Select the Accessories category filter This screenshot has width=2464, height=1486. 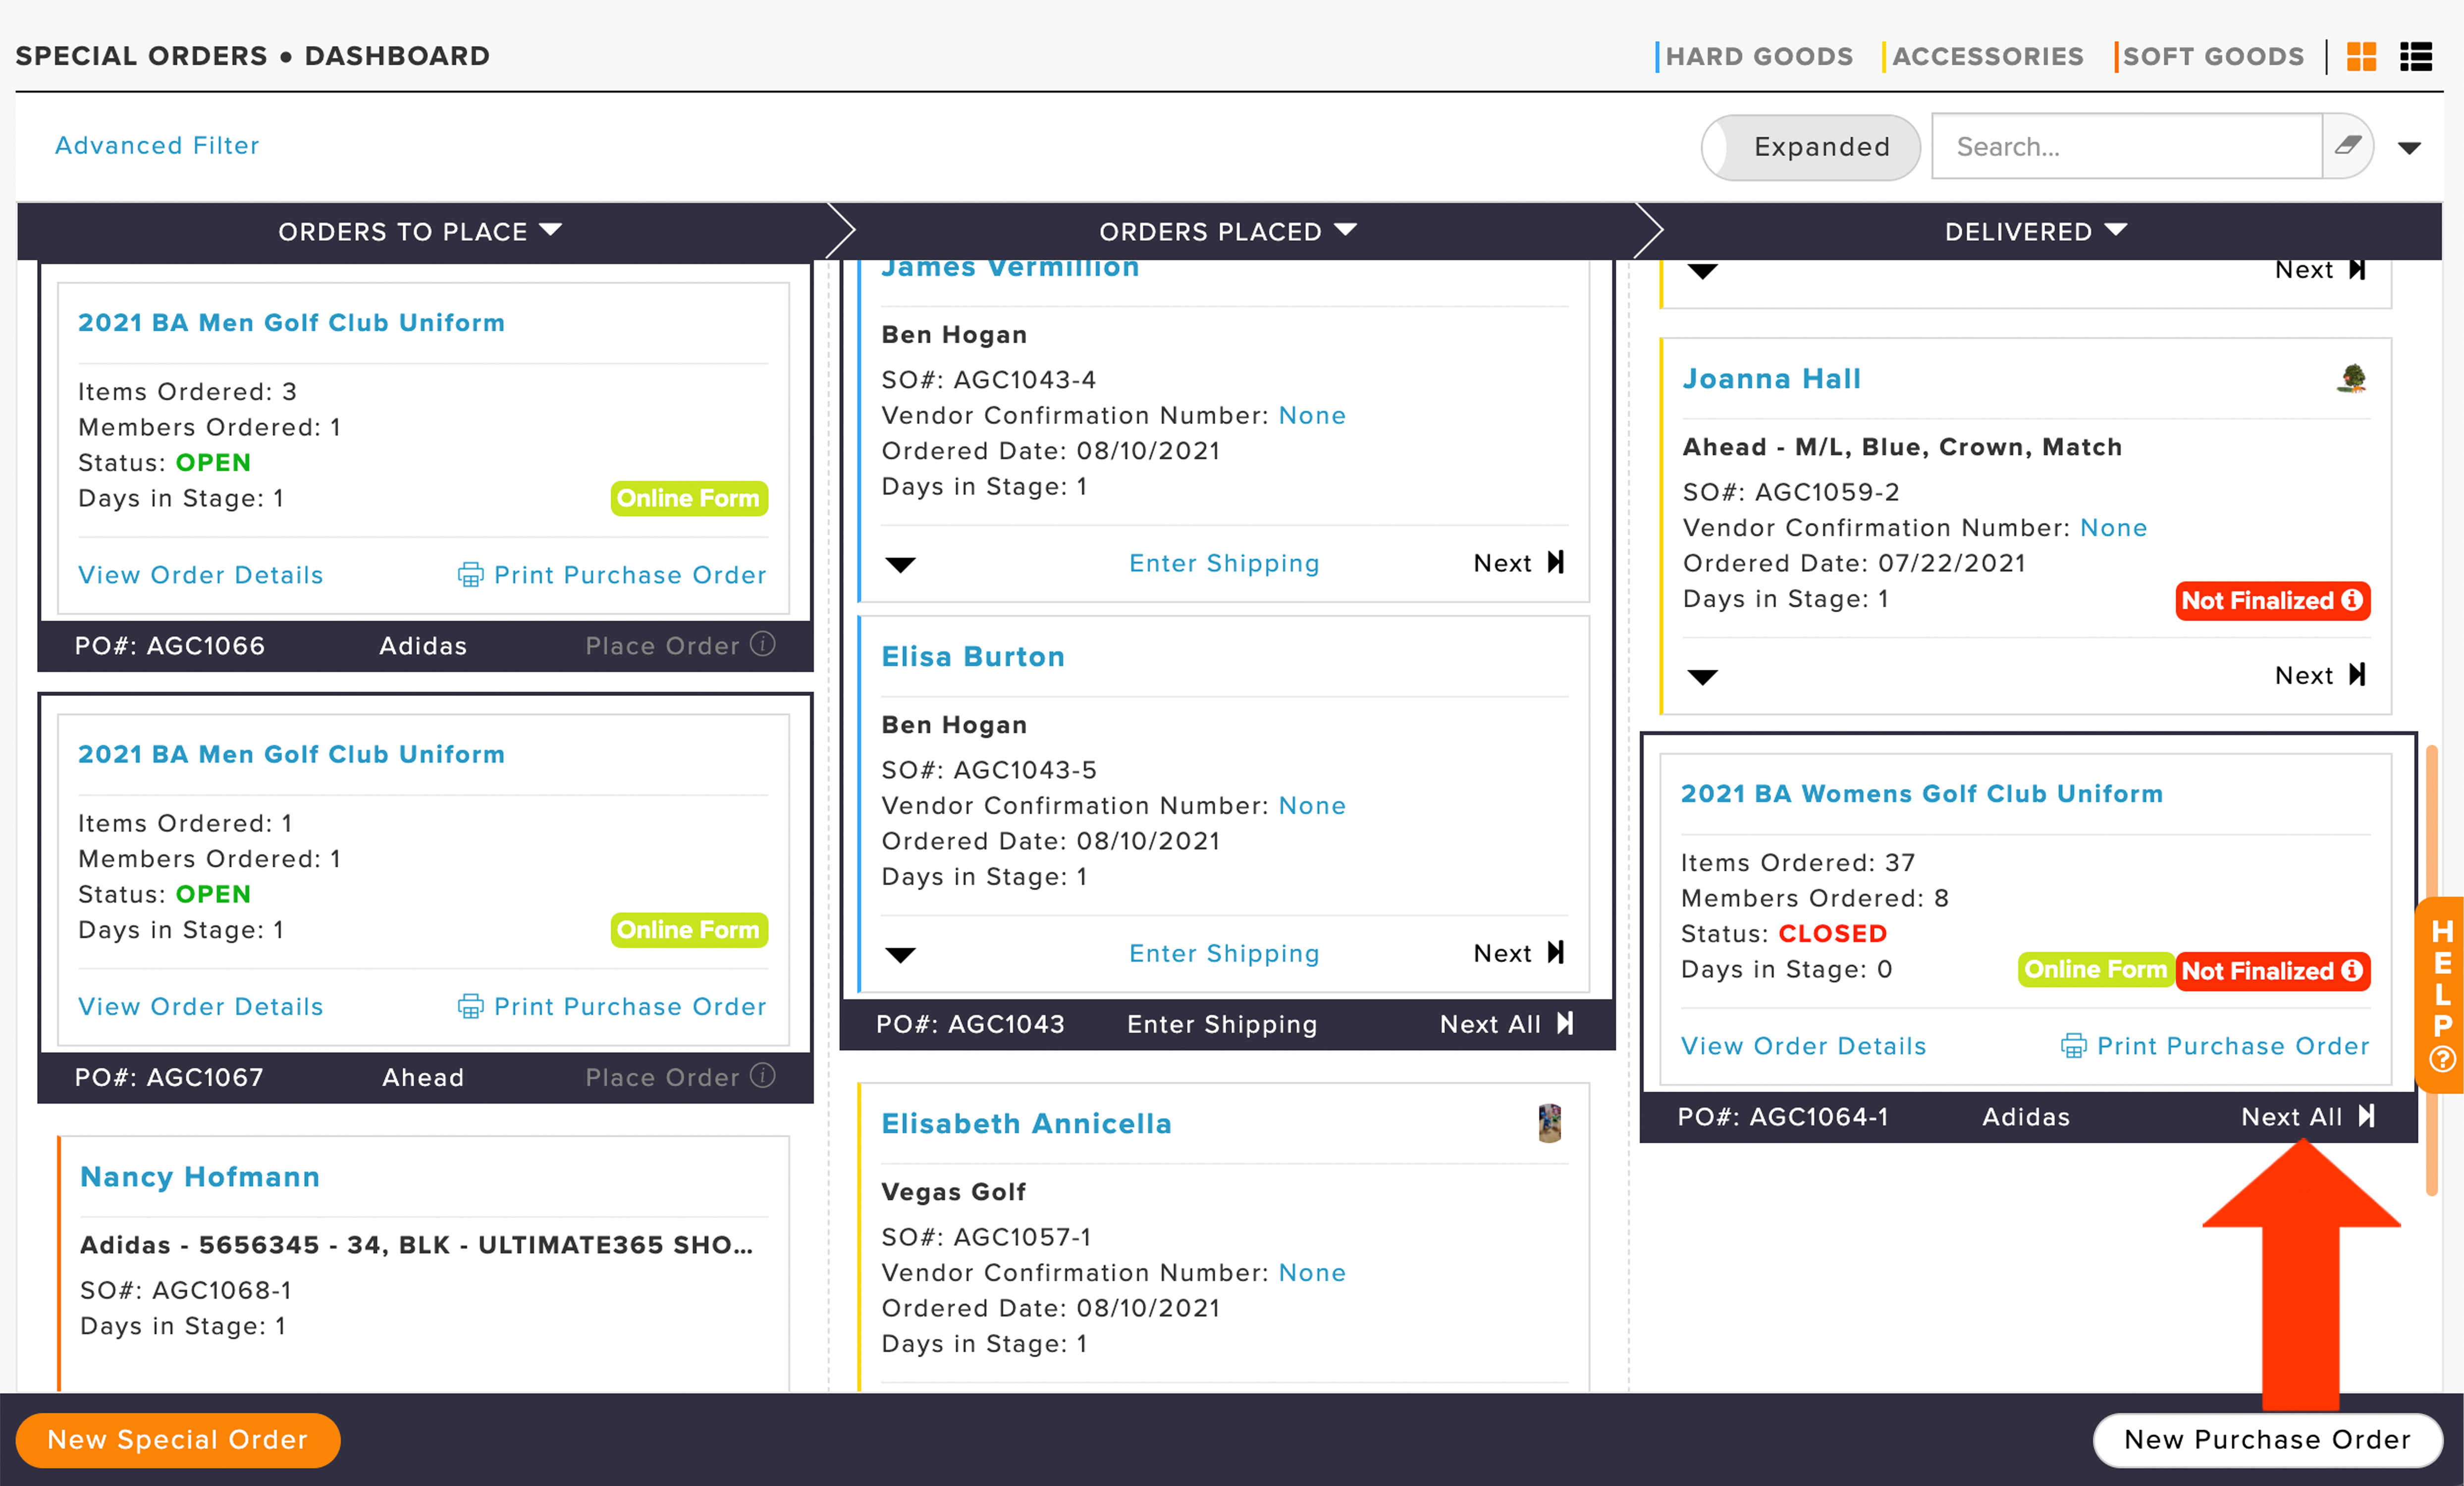point(1984,56)
